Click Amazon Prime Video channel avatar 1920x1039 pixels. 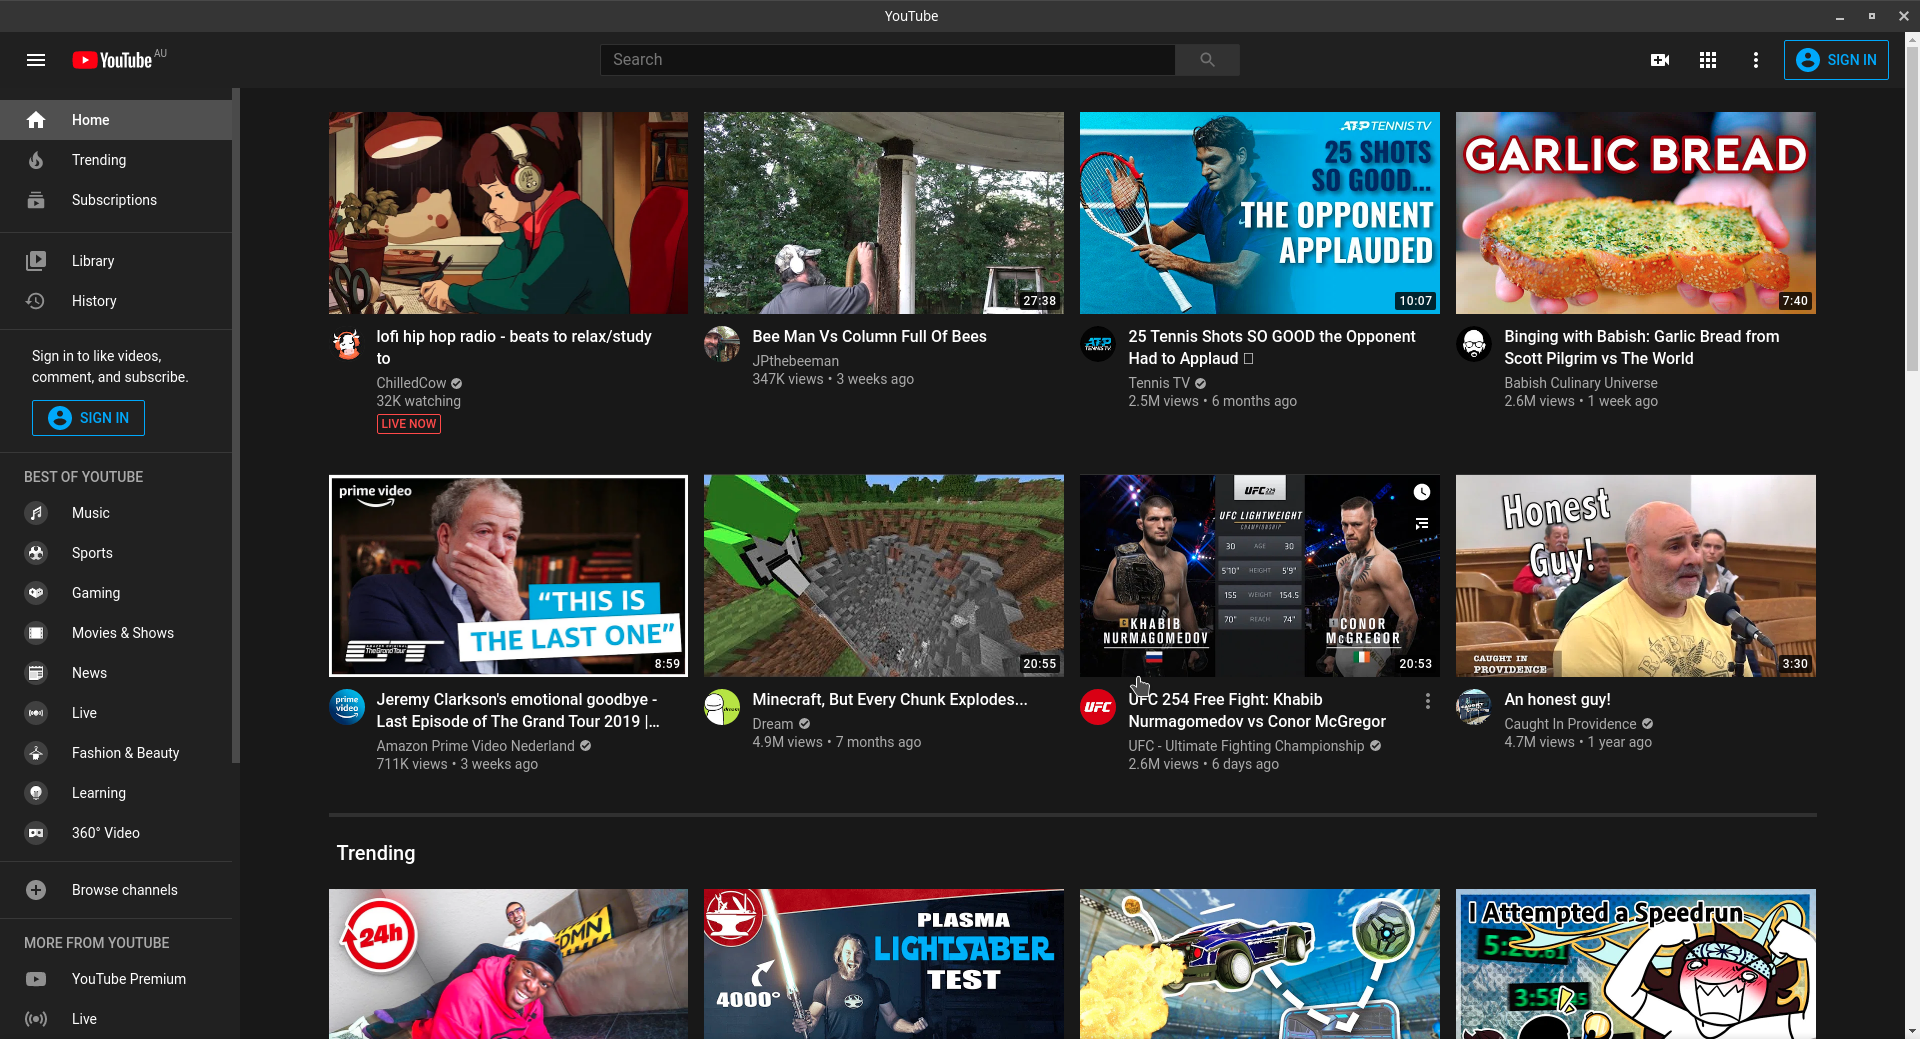(347, 707)
